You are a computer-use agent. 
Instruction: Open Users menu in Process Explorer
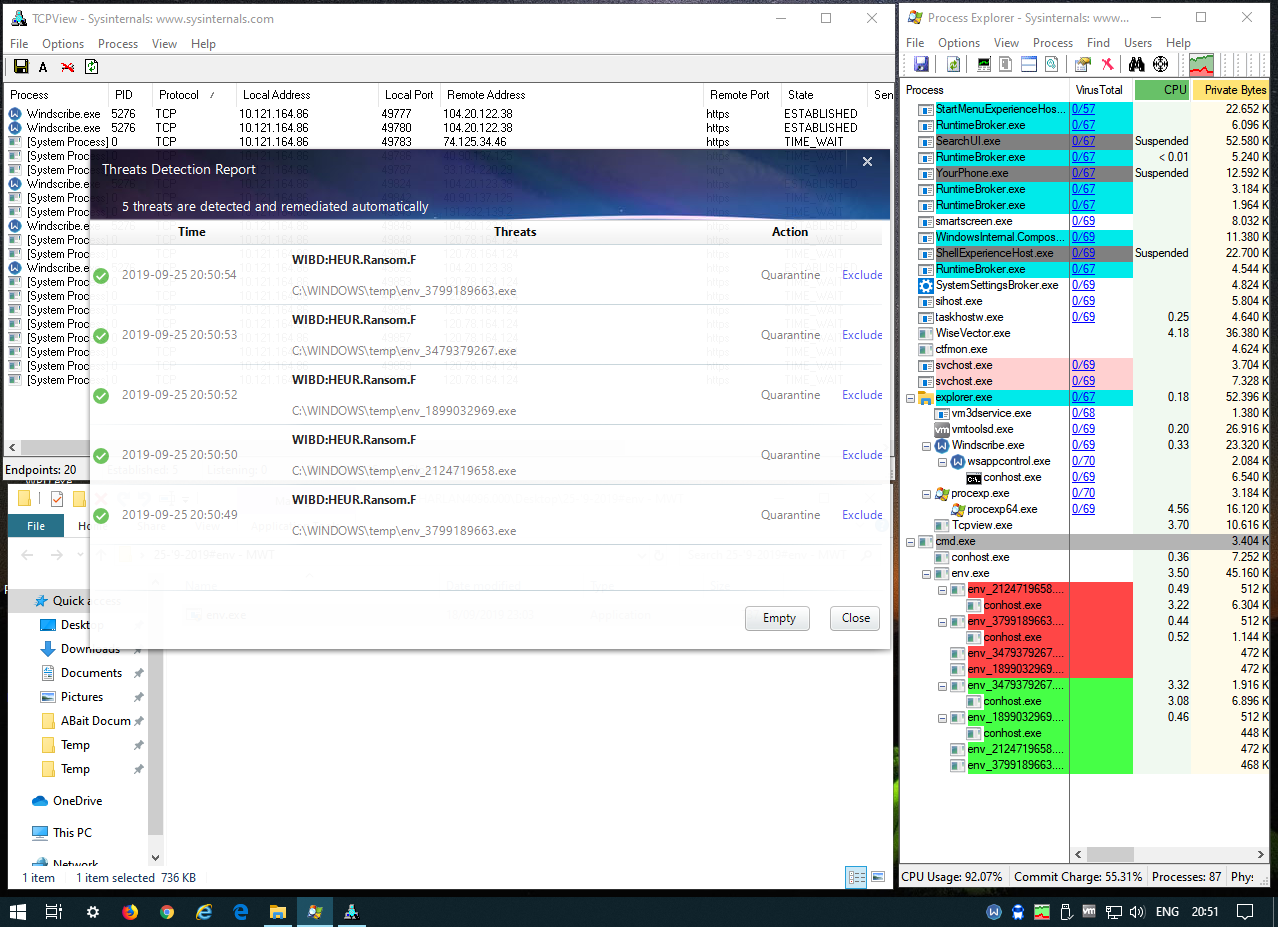coord(1138,43)
